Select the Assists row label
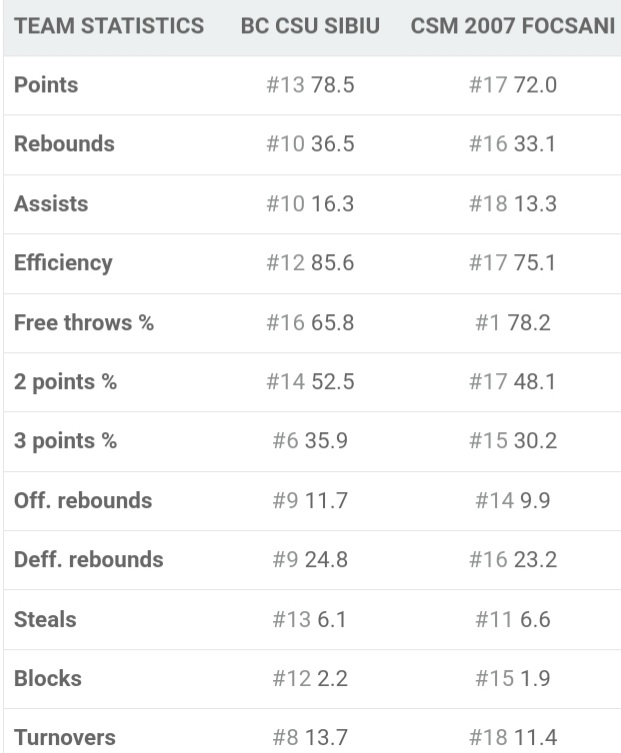 pyautogui.click(x=51, y=204)
